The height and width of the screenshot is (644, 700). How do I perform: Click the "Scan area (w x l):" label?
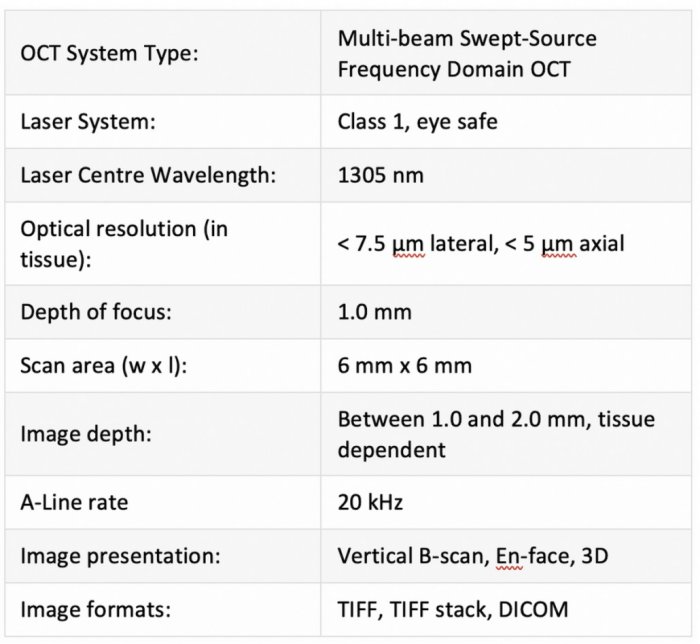pos(106,365)
